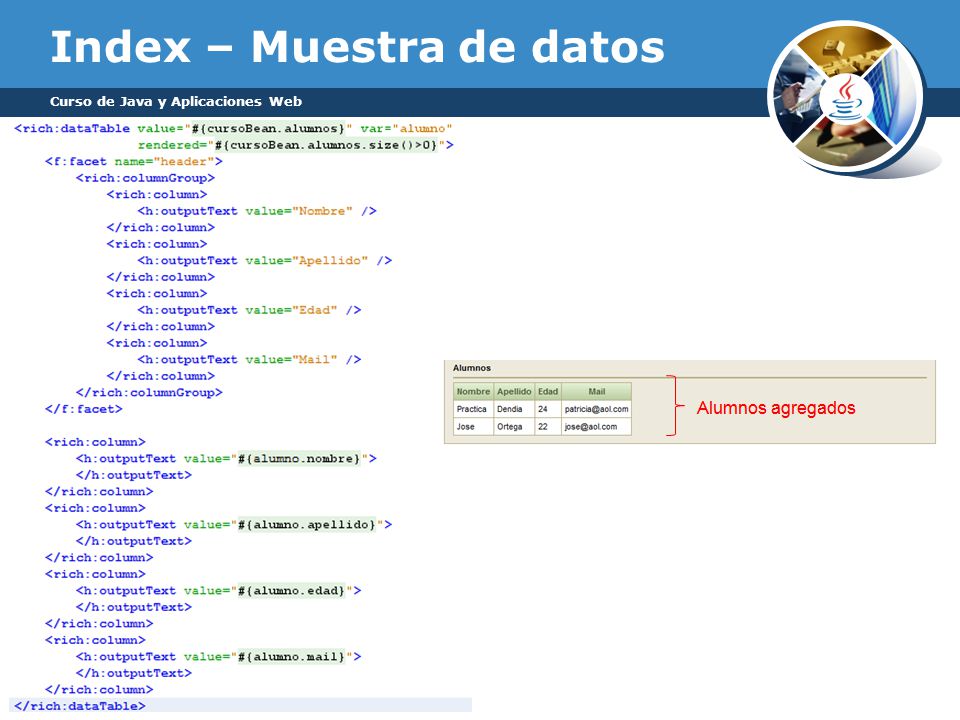
Task: Click the outputText value="Edad" line
Action: pos(249,310)
